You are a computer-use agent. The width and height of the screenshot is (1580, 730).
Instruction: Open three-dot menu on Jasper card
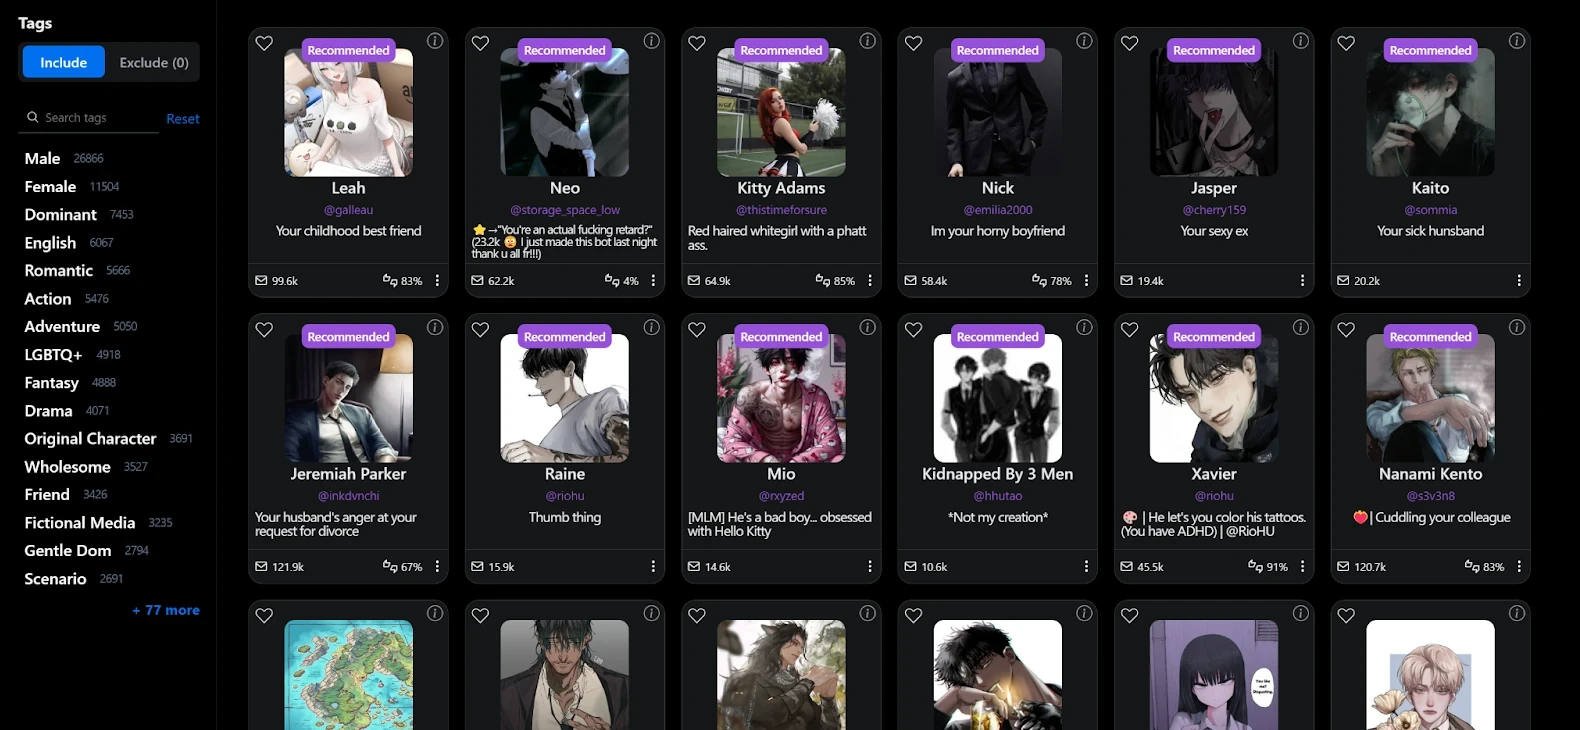click(x=1302, y=281)
